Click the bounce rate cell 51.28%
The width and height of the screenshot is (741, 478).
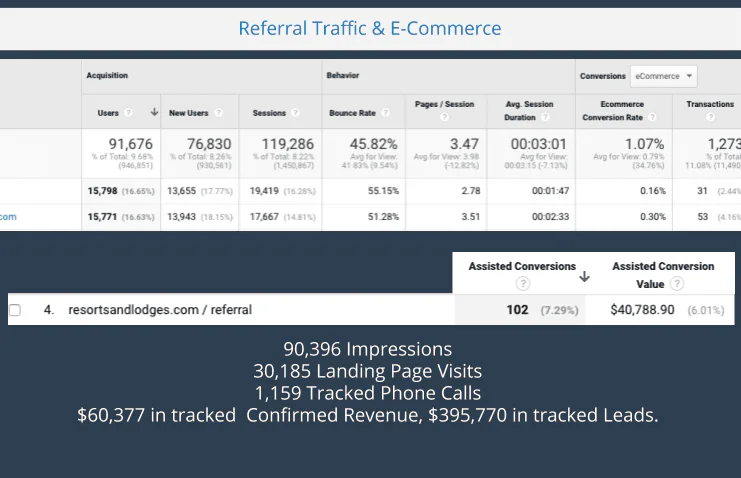coord(383,217)
